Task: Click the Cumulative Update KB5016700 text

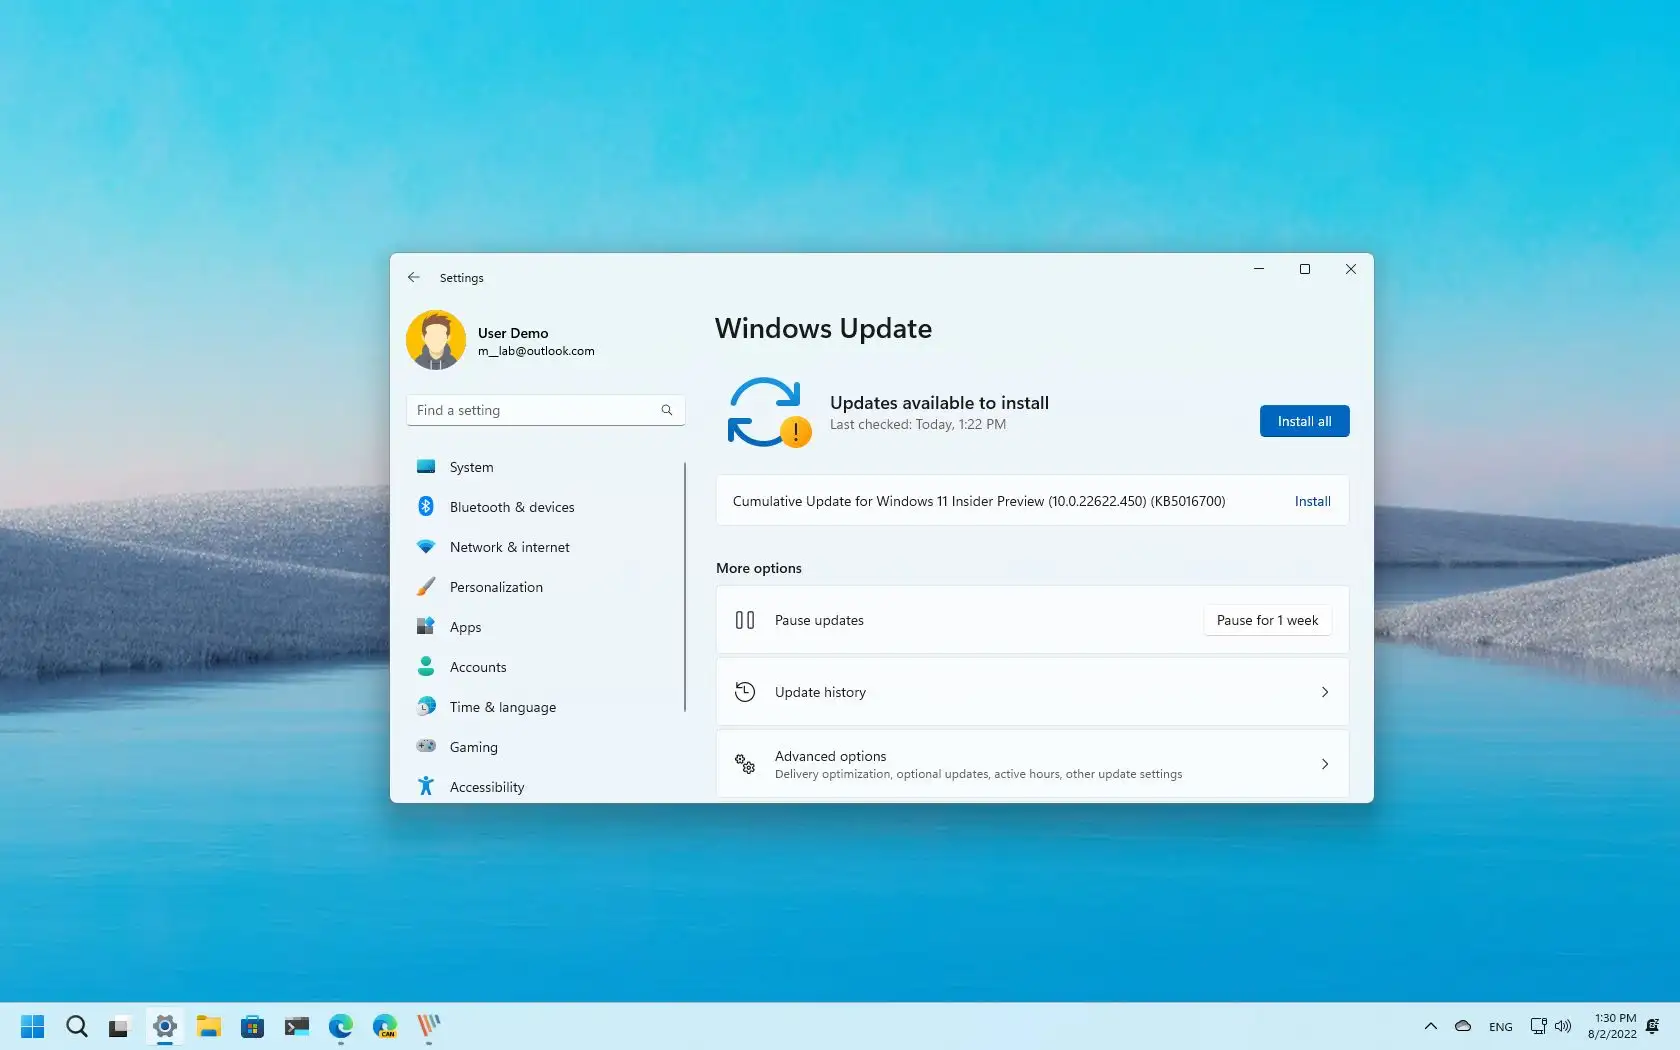Action: (979, 501)
